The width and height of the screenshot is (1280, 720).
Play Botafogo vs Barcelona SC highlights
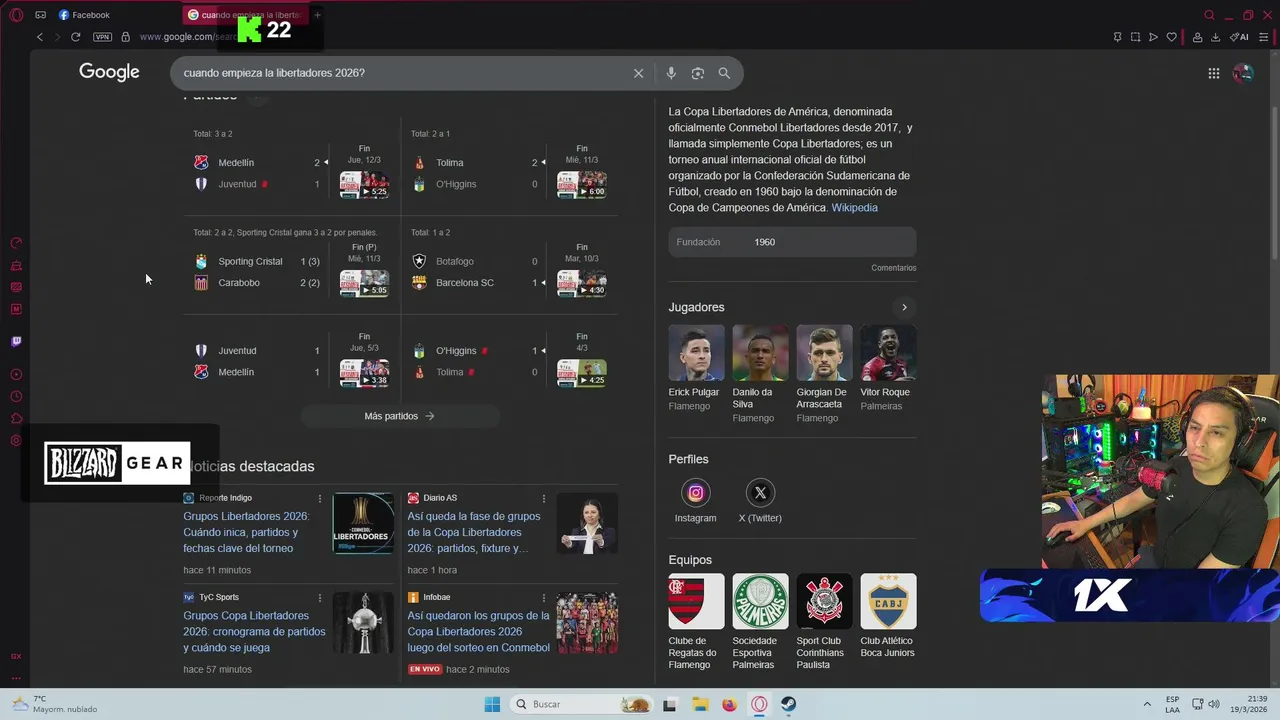582,284
